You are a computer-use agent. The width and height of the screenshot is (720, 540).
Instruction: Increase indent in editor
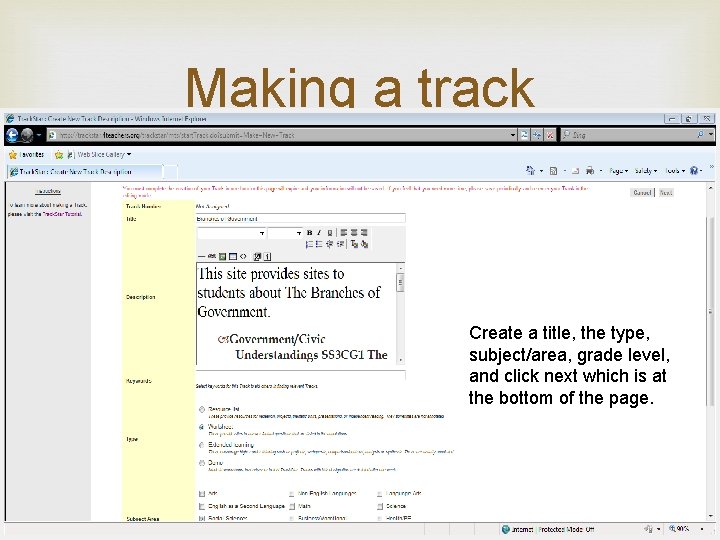[x=340, y=244]
